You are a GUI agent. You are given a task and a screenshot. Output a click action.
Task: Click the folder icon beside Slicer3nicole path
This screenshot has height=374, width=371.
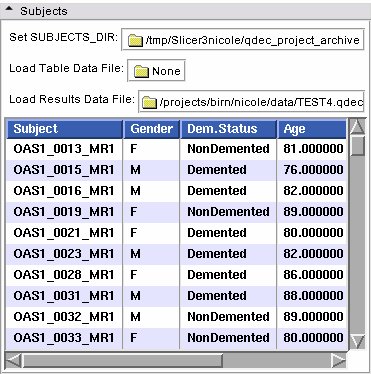[x=135, y=41]
